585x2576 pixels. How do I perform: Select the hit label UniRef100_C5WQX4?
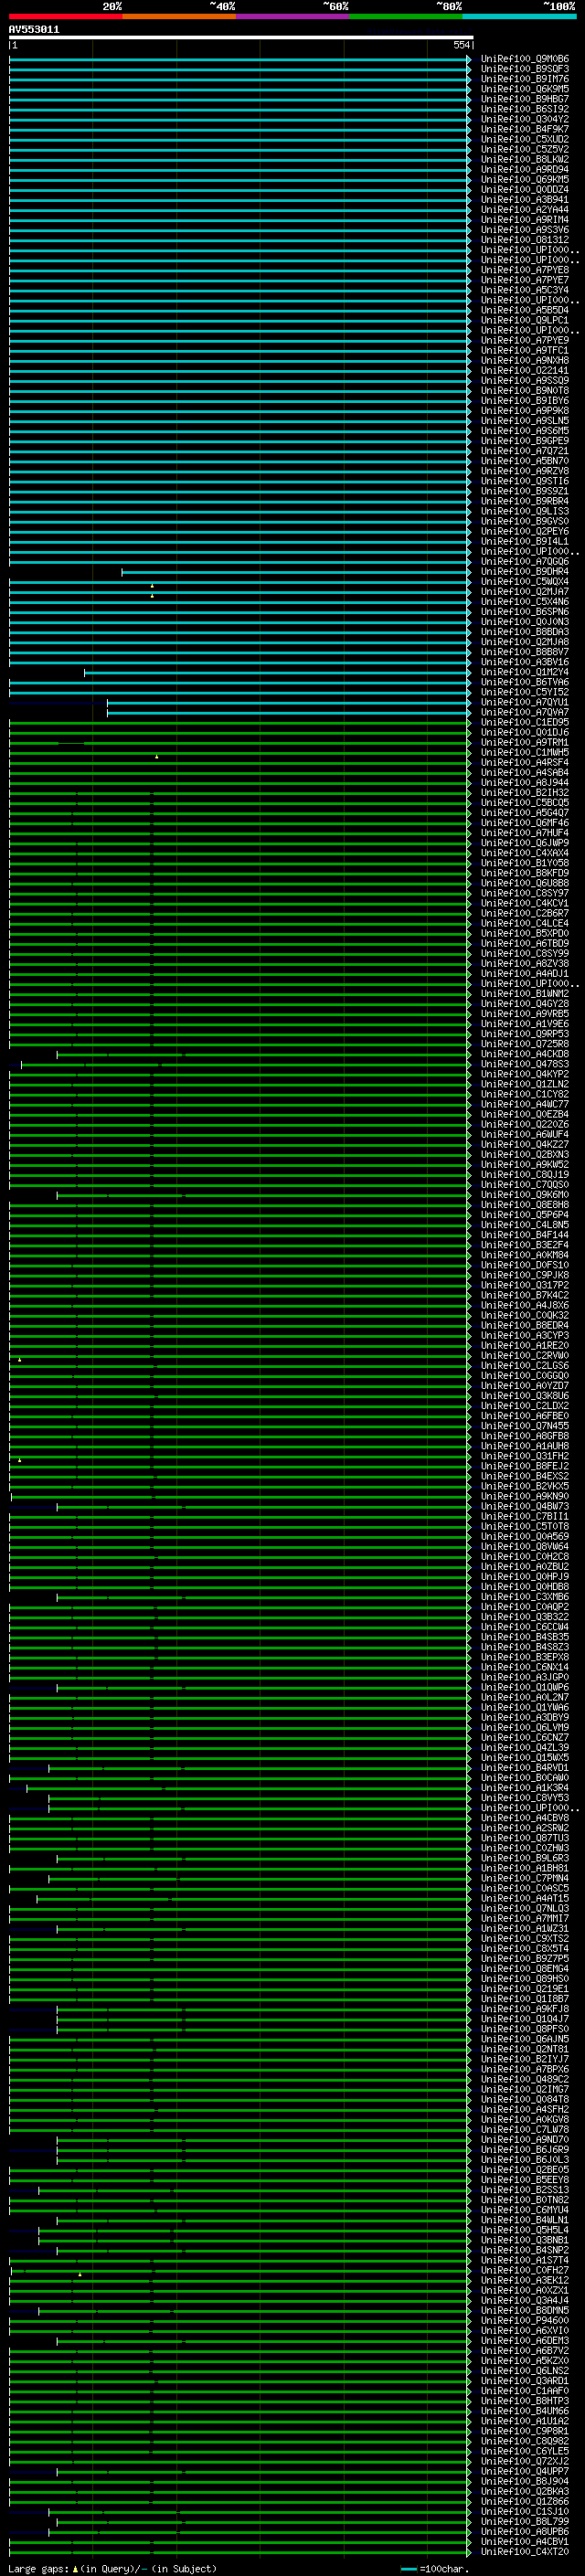525,581
